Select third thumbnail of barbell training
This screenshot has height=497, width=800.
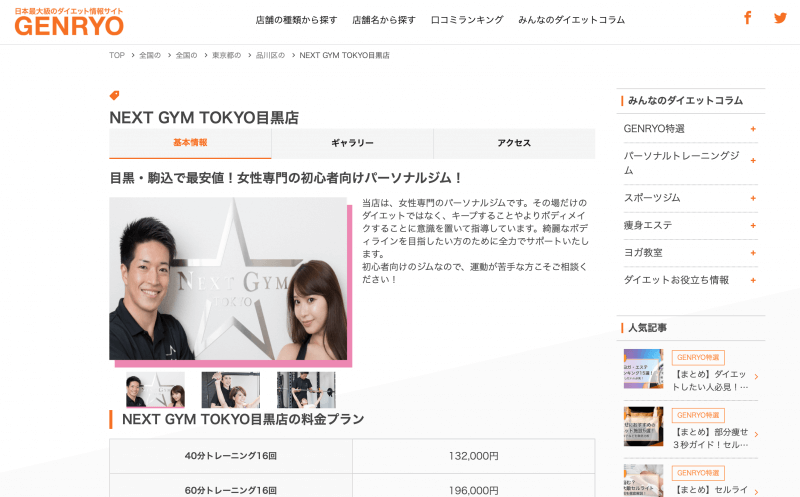[x=306, y=389]
